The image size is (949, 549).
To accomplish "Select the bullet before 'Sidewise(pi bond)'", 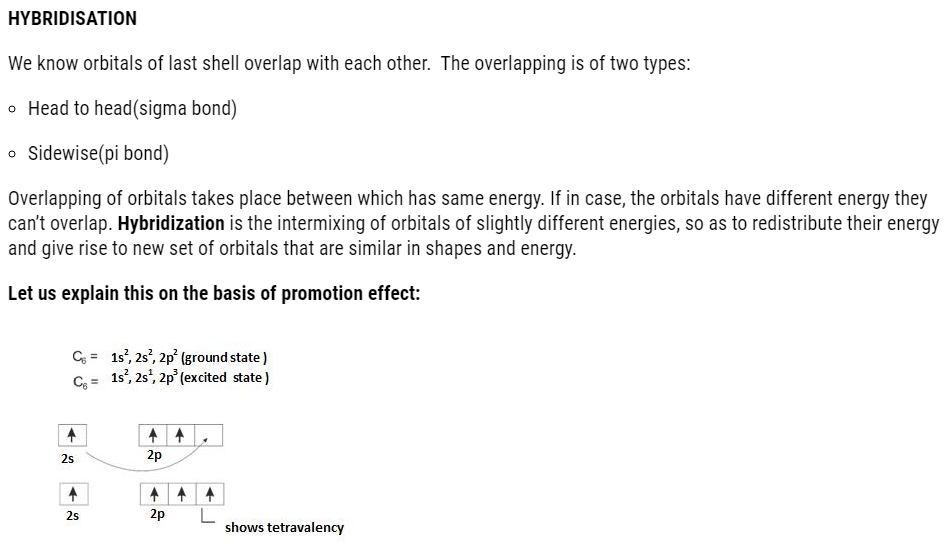I will click(13, 154).
